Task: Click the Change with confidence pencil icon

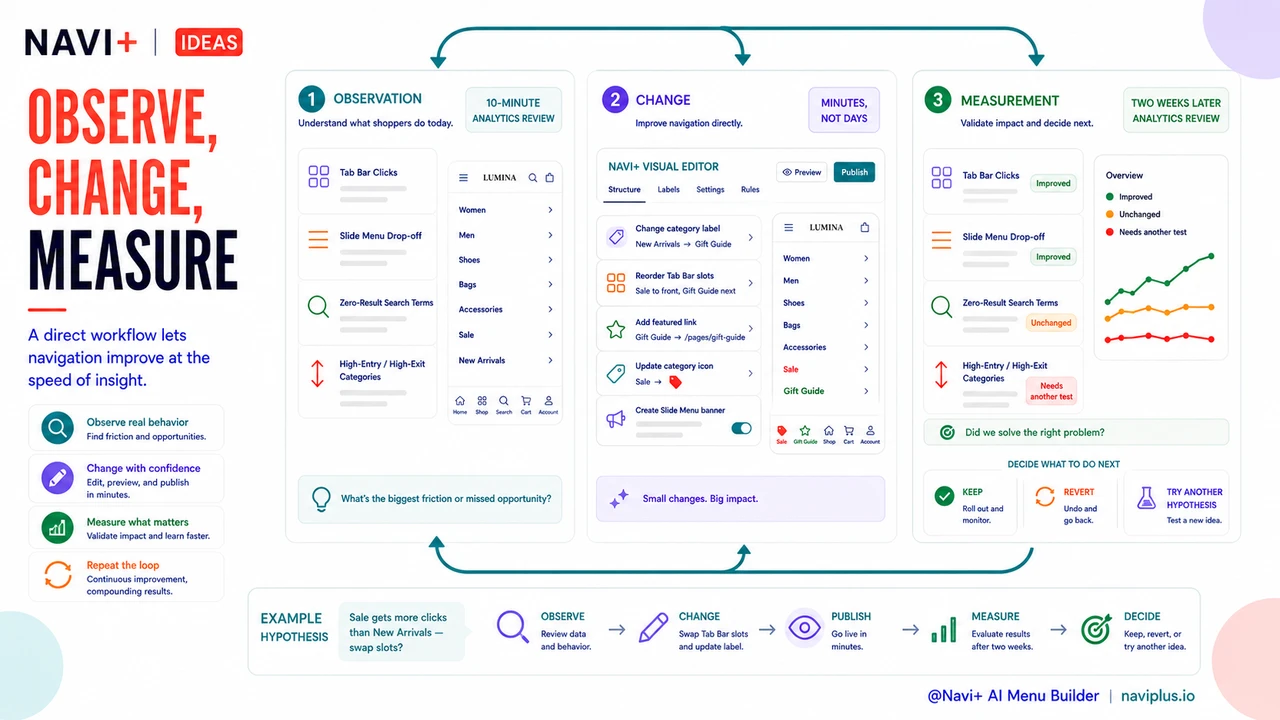Action: pos(58,477)
